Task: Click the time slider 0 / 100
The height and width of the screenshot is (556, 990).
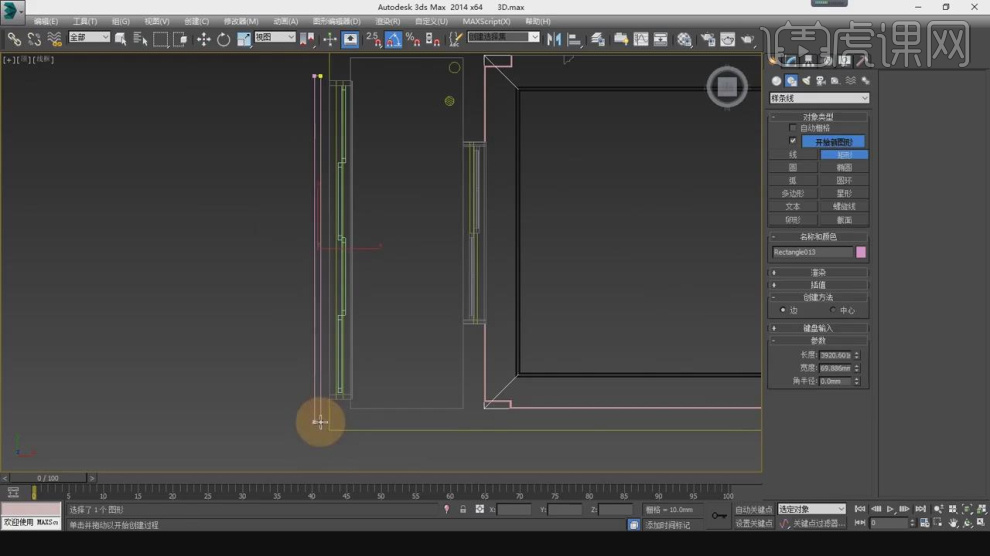Action: (x=48, y=478)
